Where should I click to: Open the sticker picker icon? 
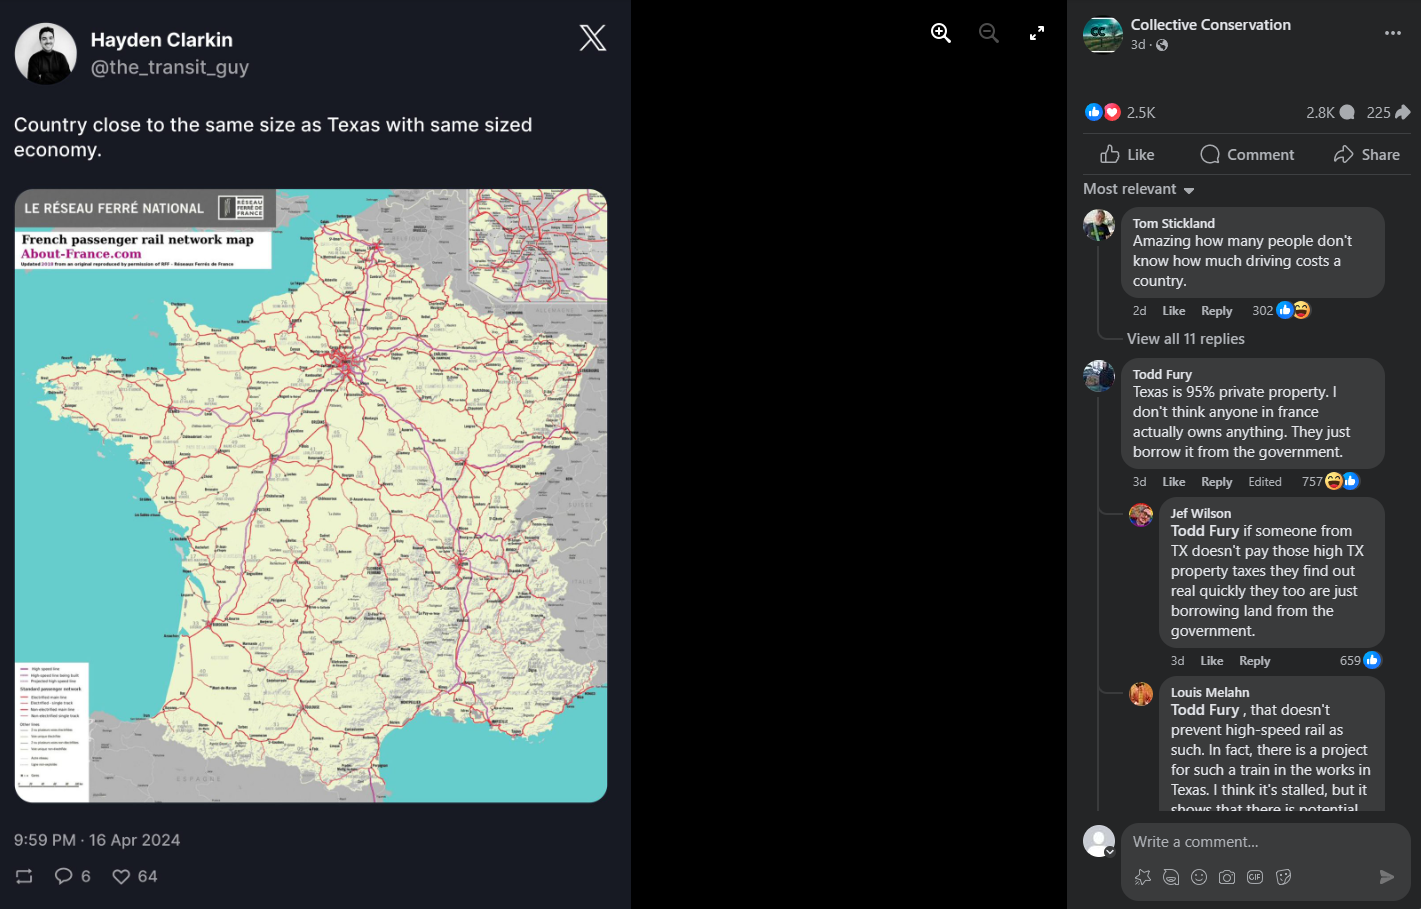click(1284, 877)
